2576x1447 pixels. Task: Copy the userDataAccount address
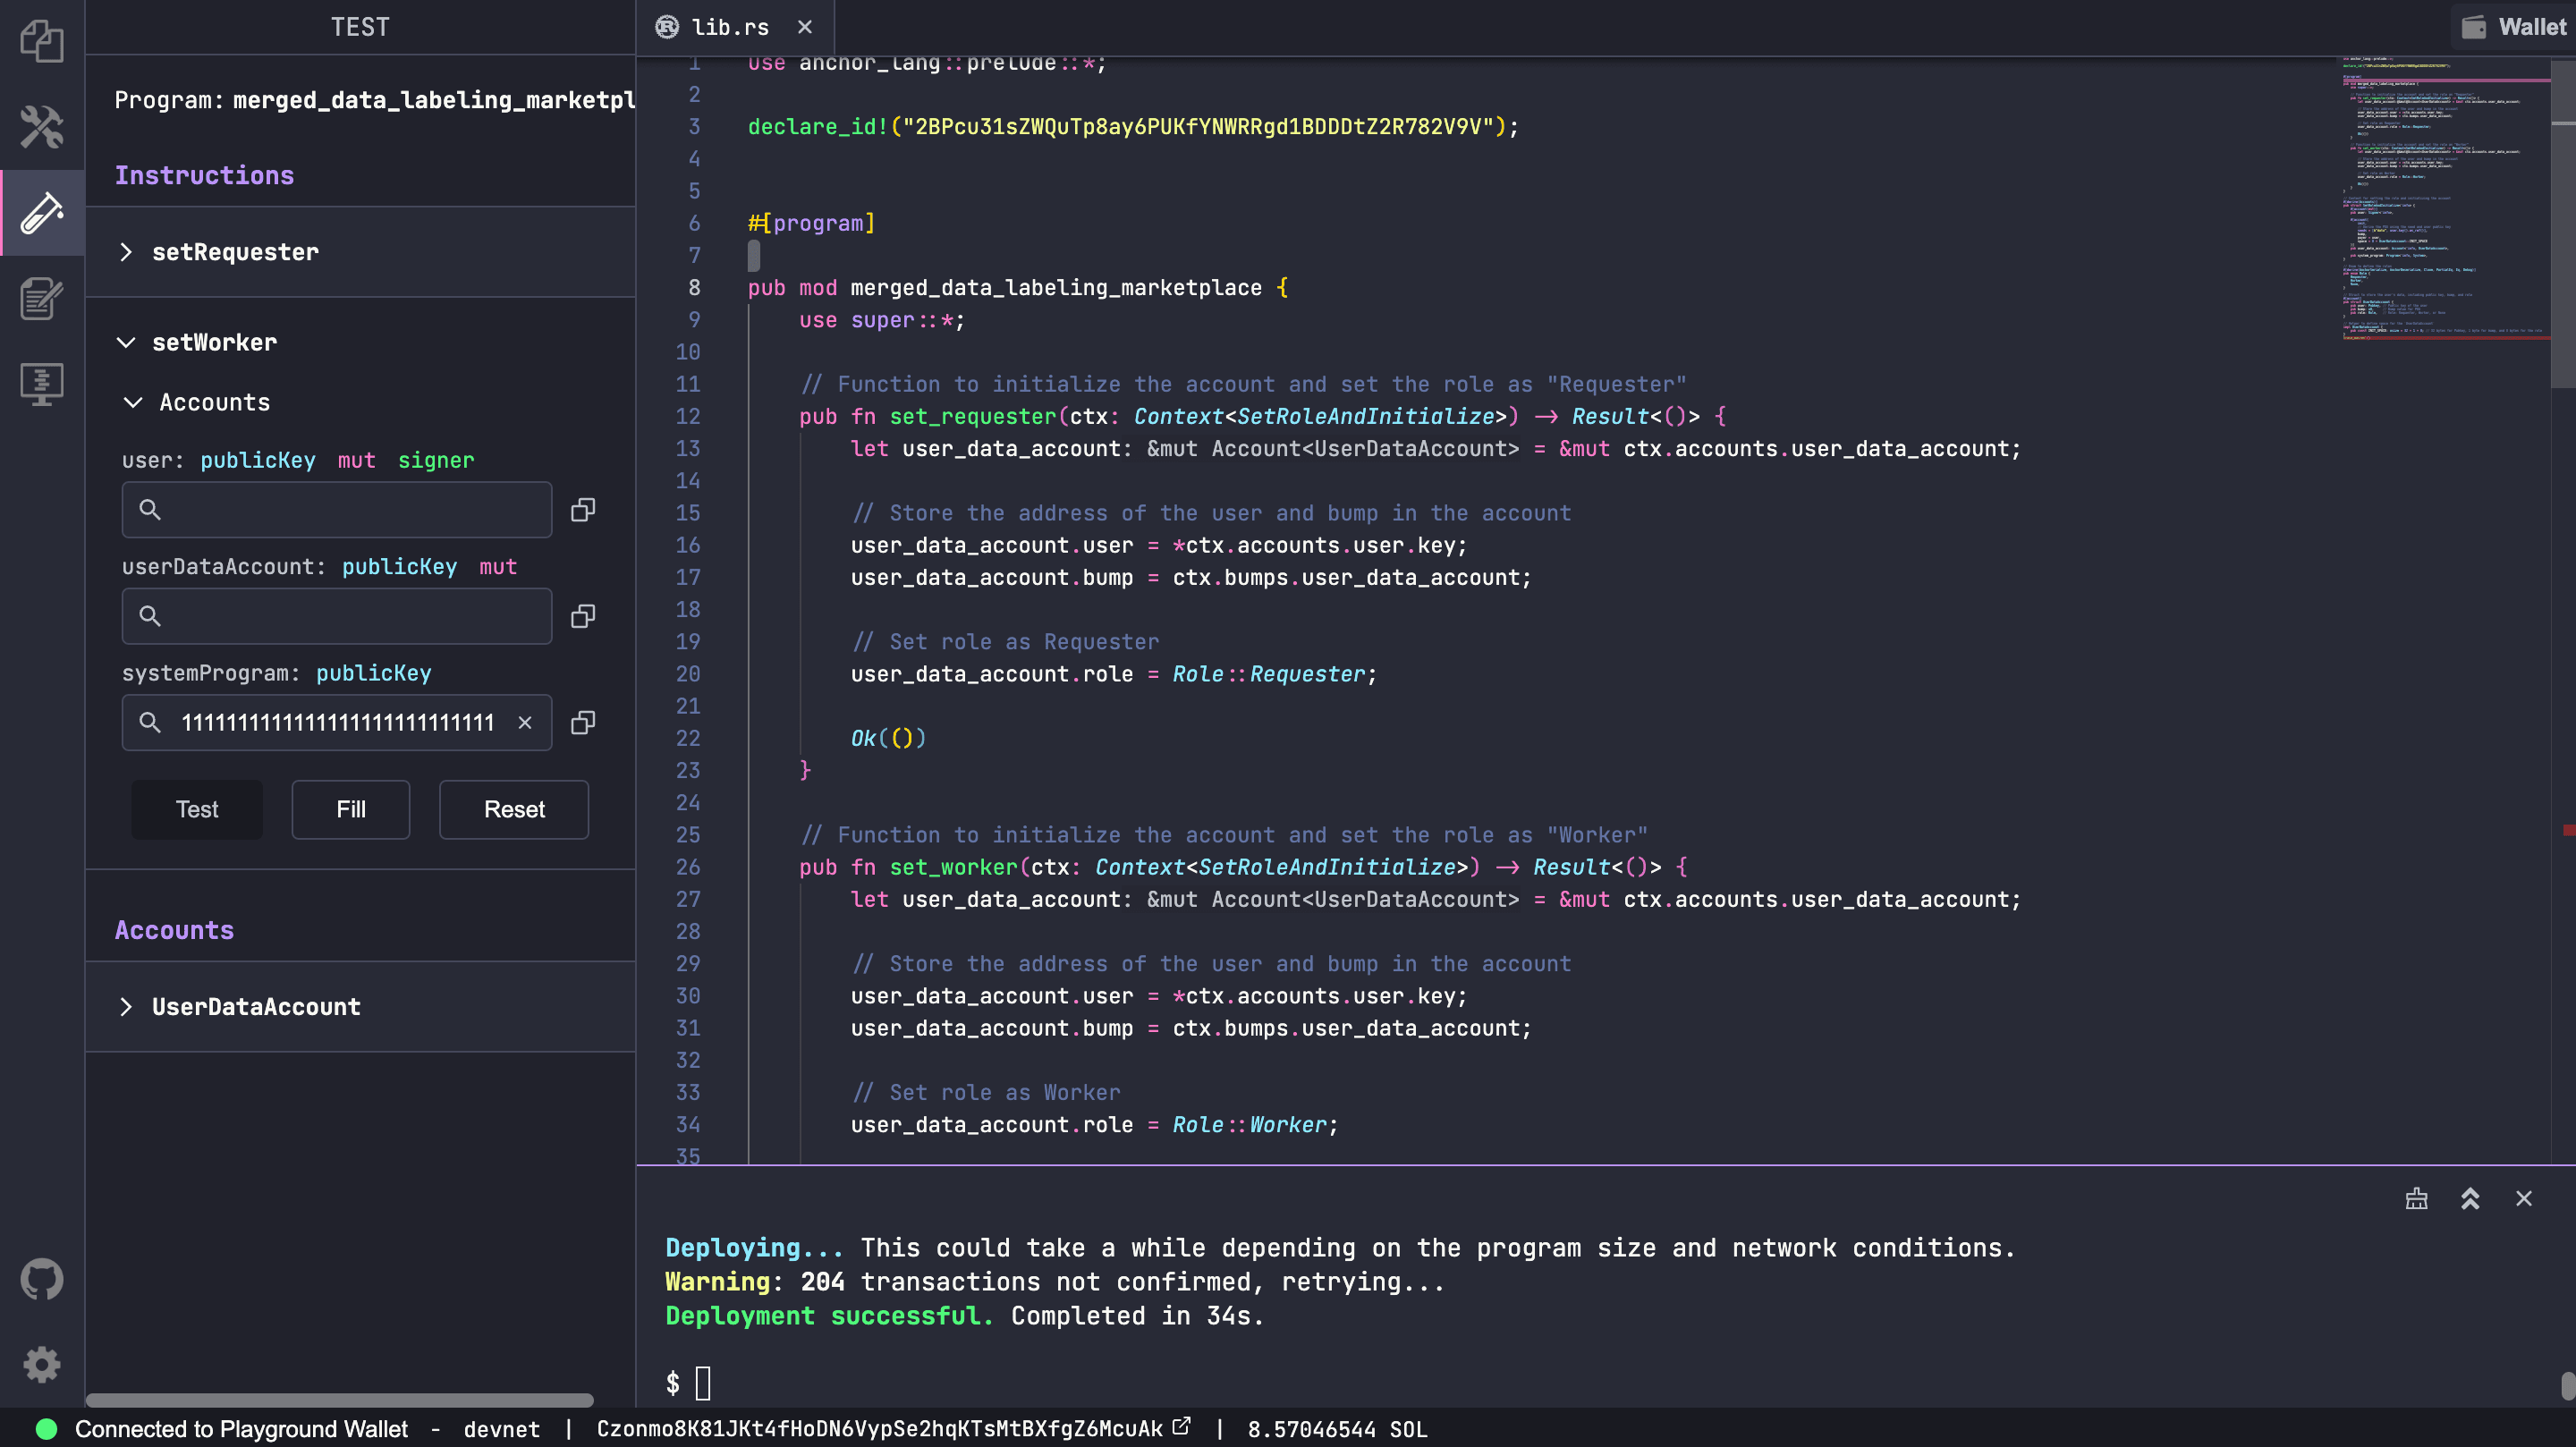pyautogui.click(x=583, y=616)
